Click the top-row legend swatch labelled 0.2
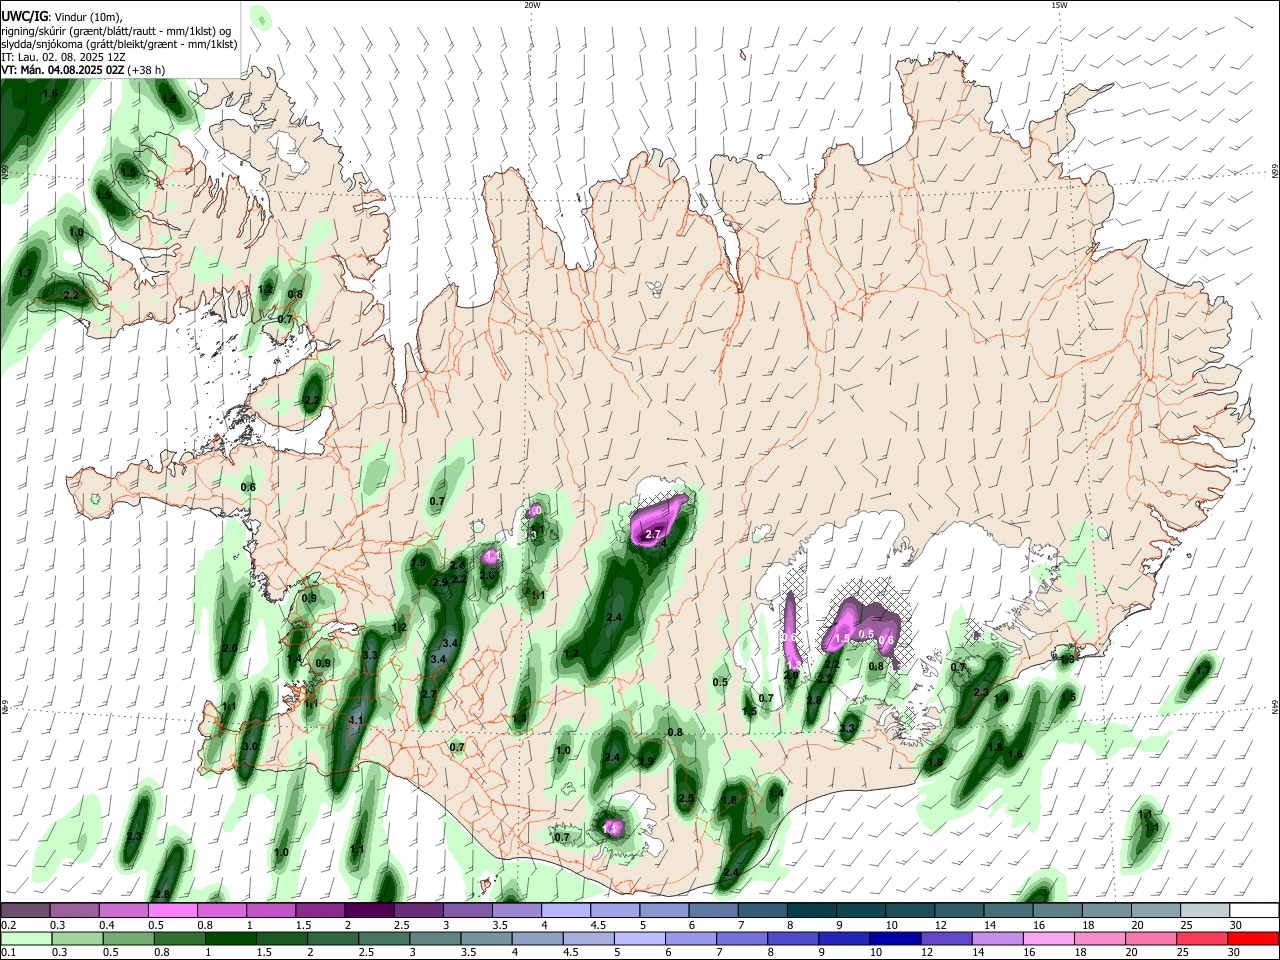Screen dimensions: 1280x960 coord(25,910)
